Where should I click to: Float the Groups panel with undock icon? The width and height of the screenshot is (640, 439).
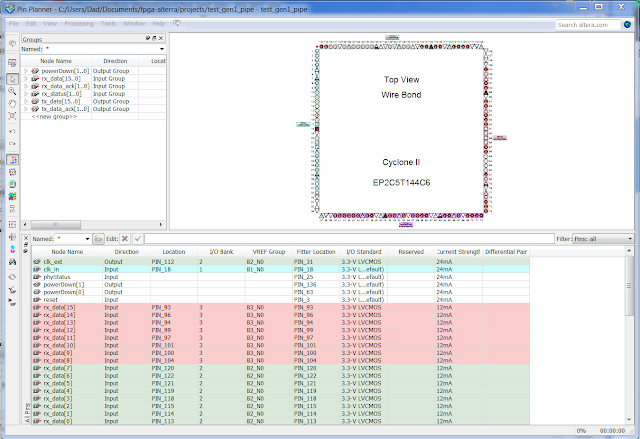(154, 38)
